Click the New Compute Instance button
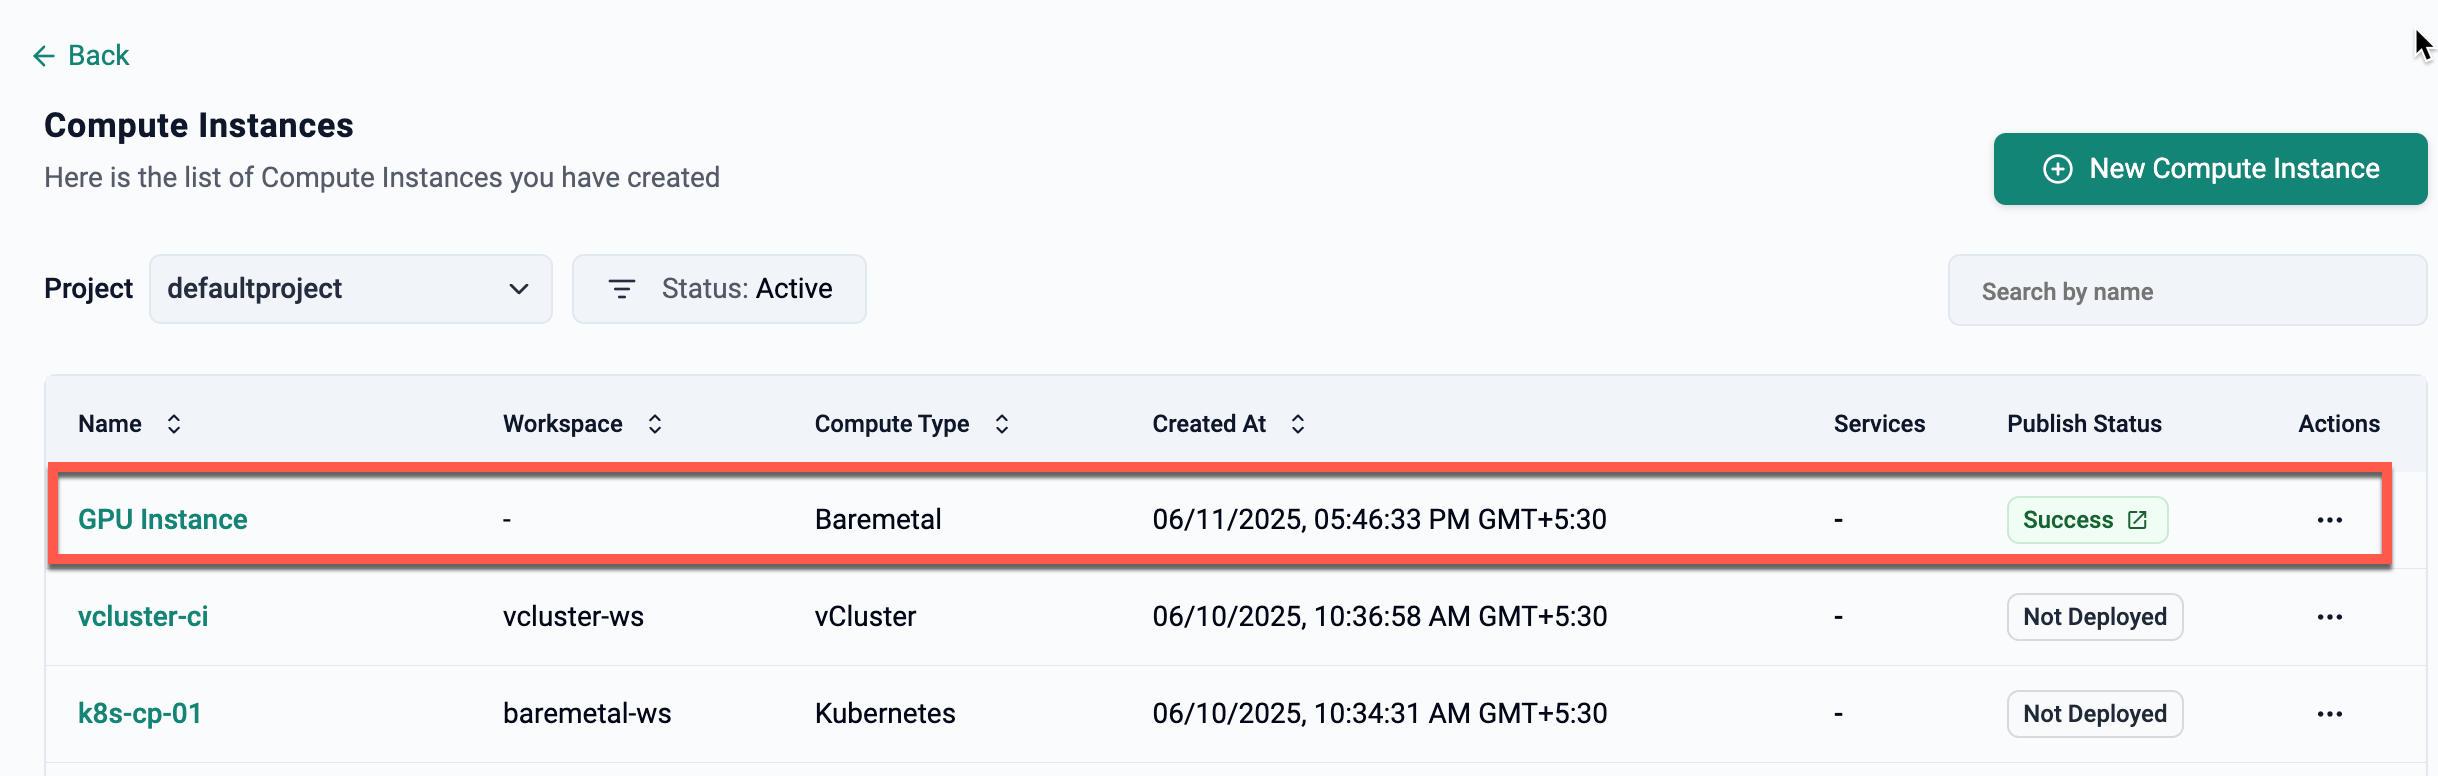 2210,169
